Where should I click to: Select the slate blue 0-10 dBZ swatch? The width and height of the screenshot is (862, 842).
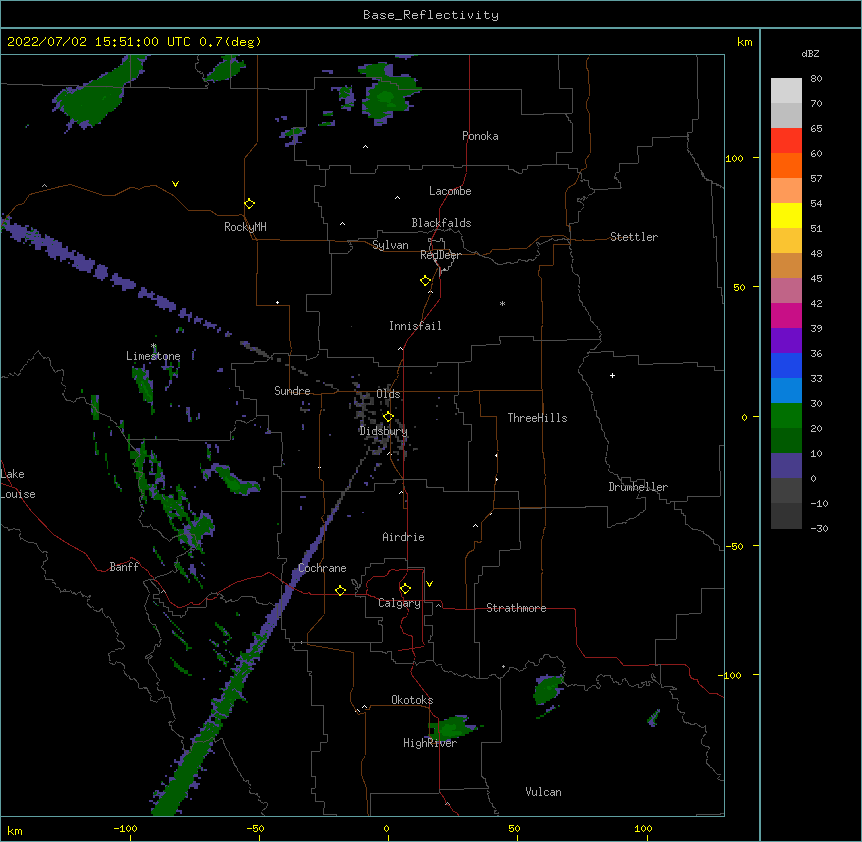(x=786, y=466)
